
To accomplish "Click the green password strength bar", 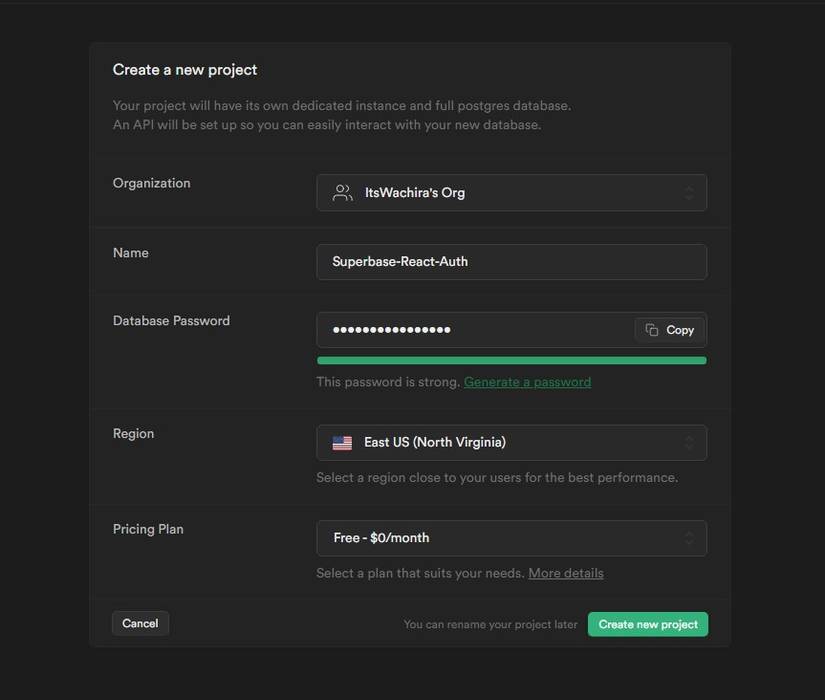I will click(511, 360).
